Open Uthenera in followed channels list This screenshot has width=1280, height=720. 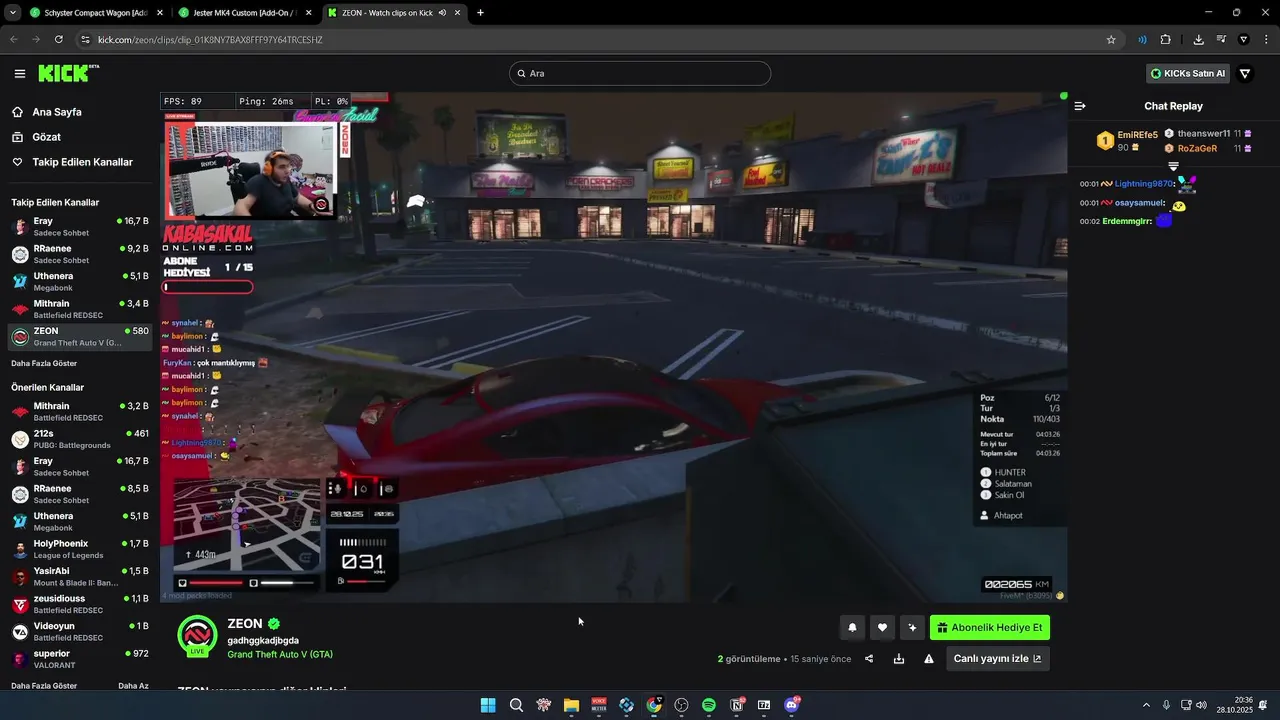(x=80, y=282)
